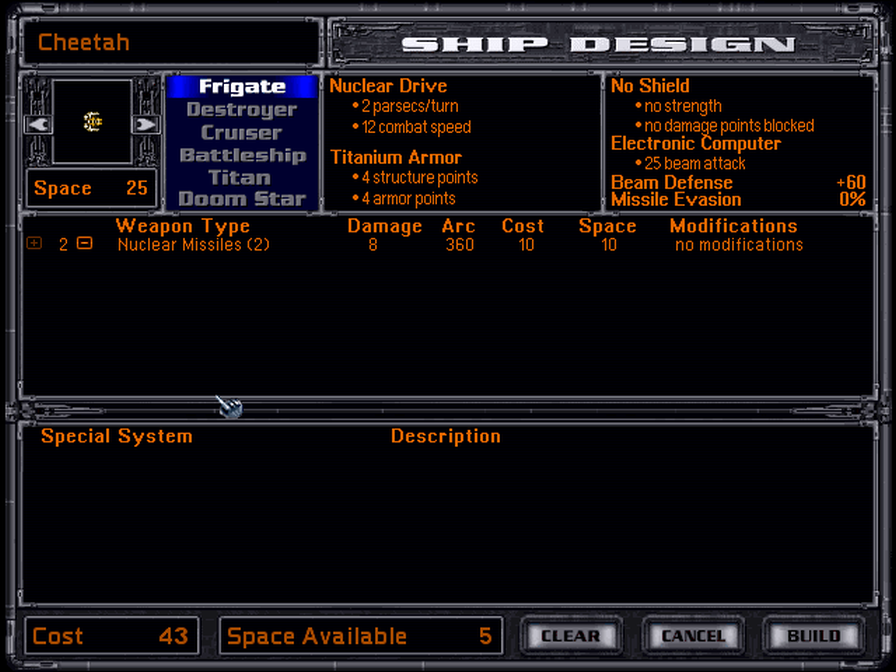Select next ship image arrow

(x=145, y=124)
